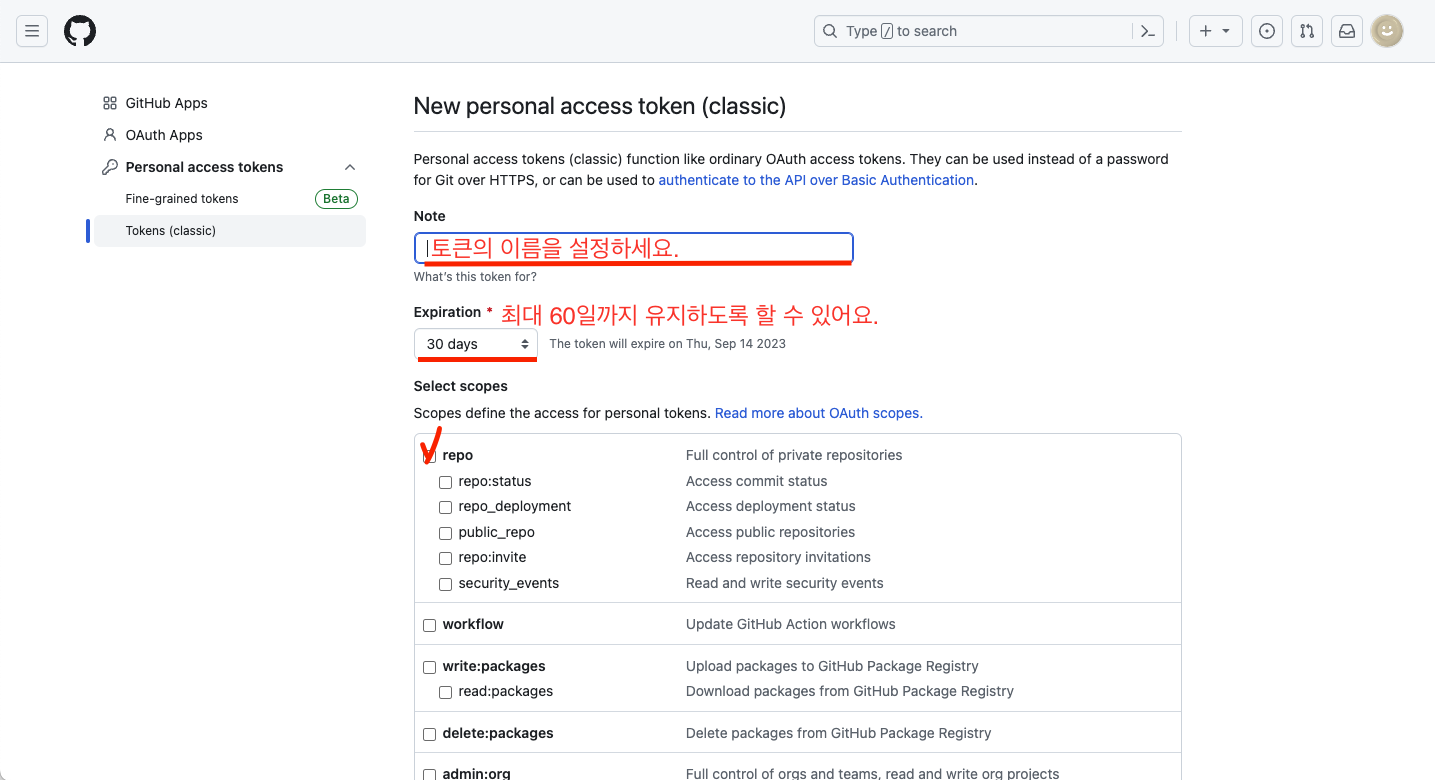1435x780 pixels.
Task: Open the command palette icon
Action: coord(1148,31)
